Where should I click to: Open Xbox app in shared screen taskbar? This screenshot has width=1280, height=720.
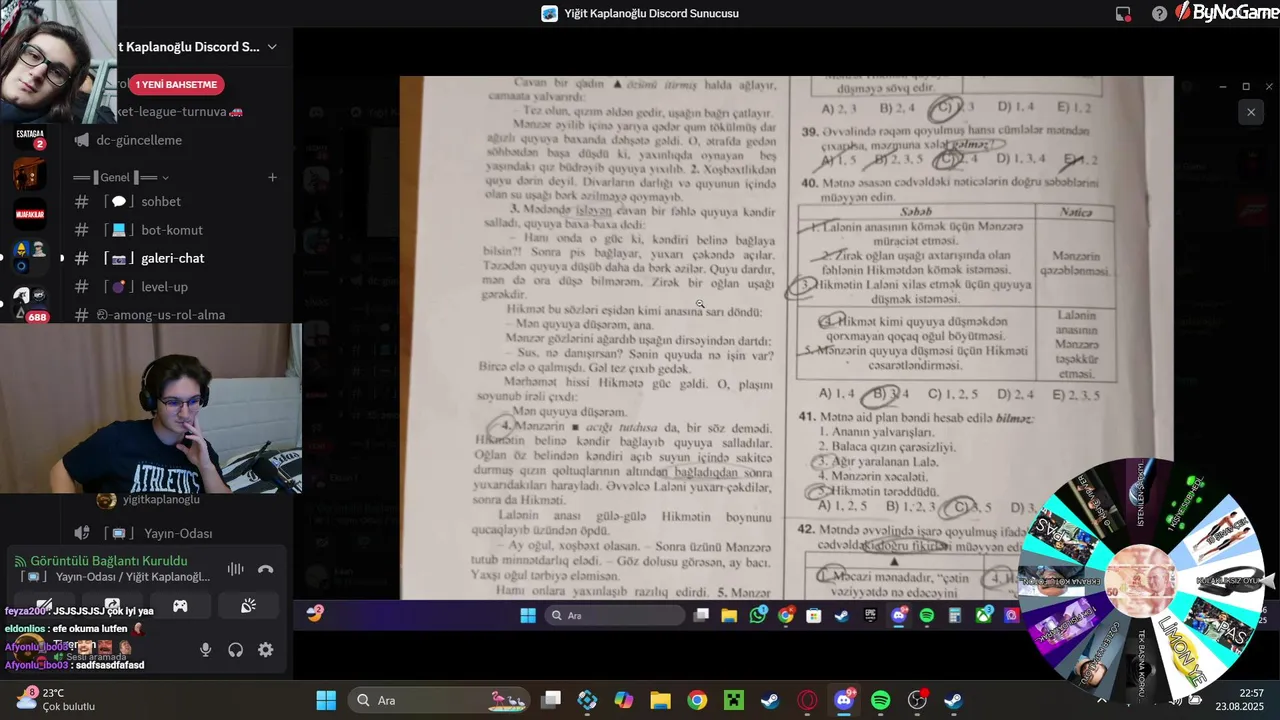984,615
